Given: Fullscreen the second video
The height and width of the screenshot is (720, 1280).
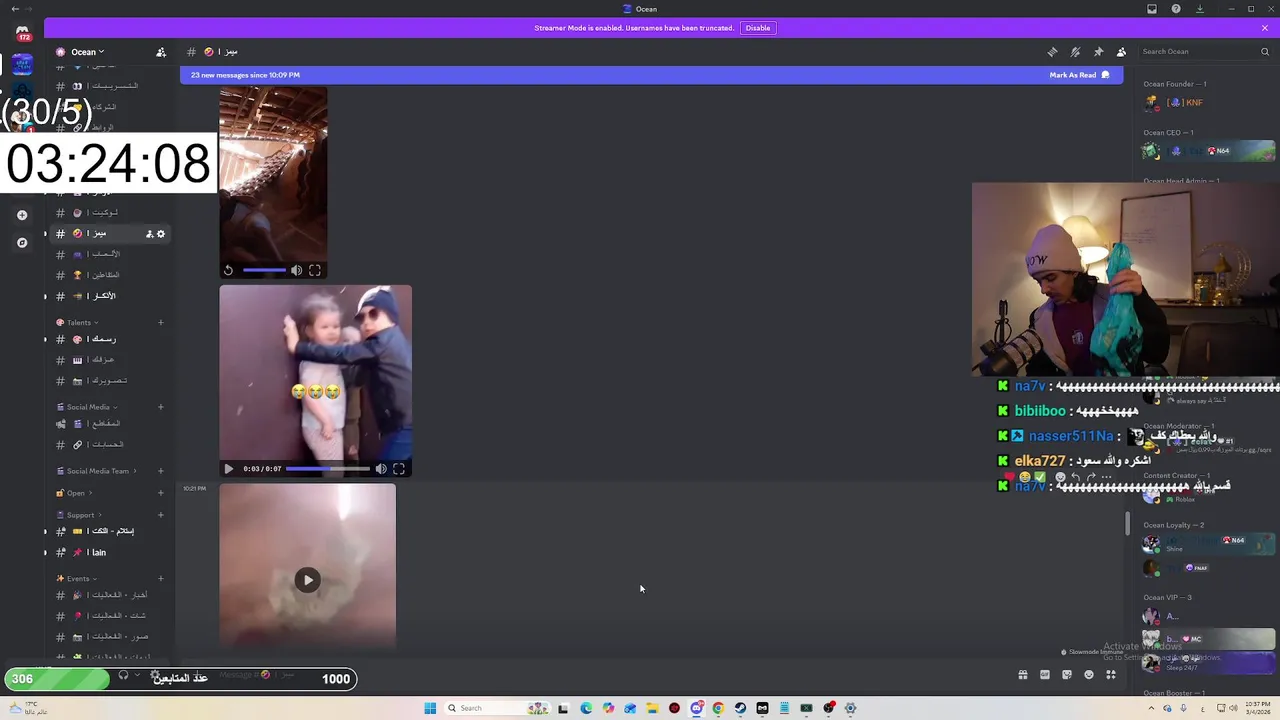Looking at the screenshot, I should coord(399,469).
